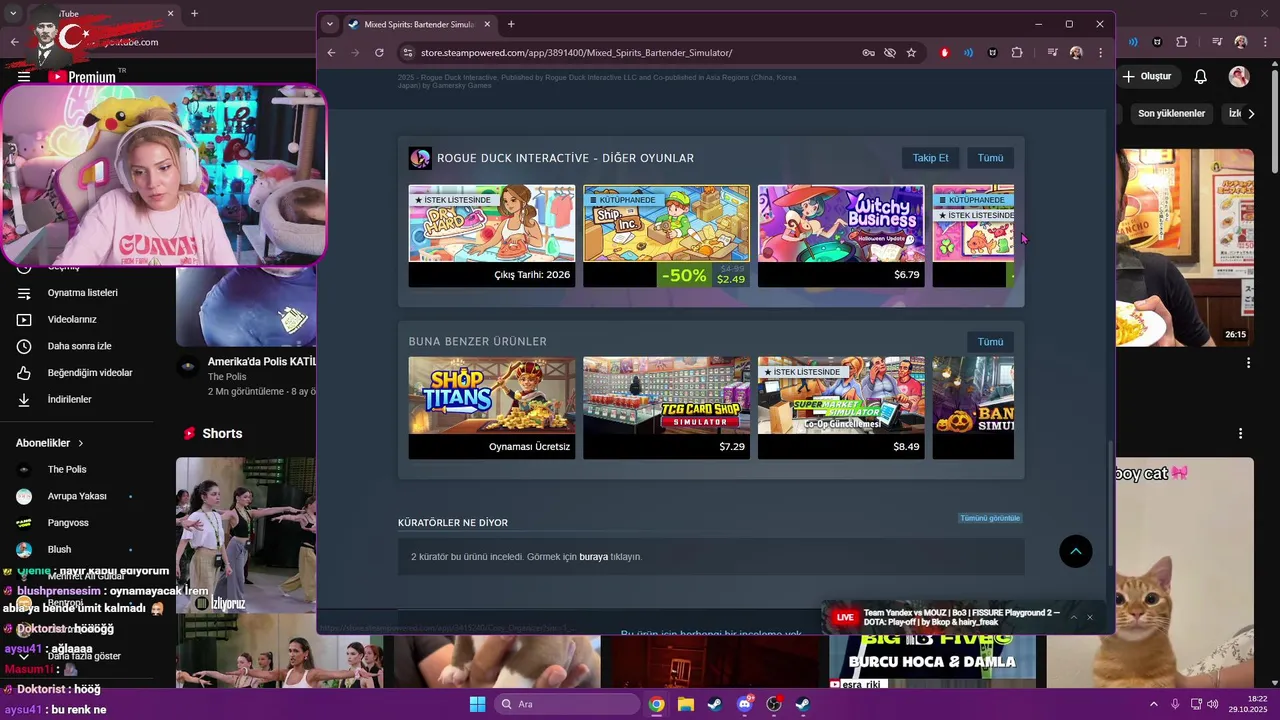Open the Supermarket Simulator game card
The height and width of the screenshot is (720, 1280).
(x=840, y=408)
